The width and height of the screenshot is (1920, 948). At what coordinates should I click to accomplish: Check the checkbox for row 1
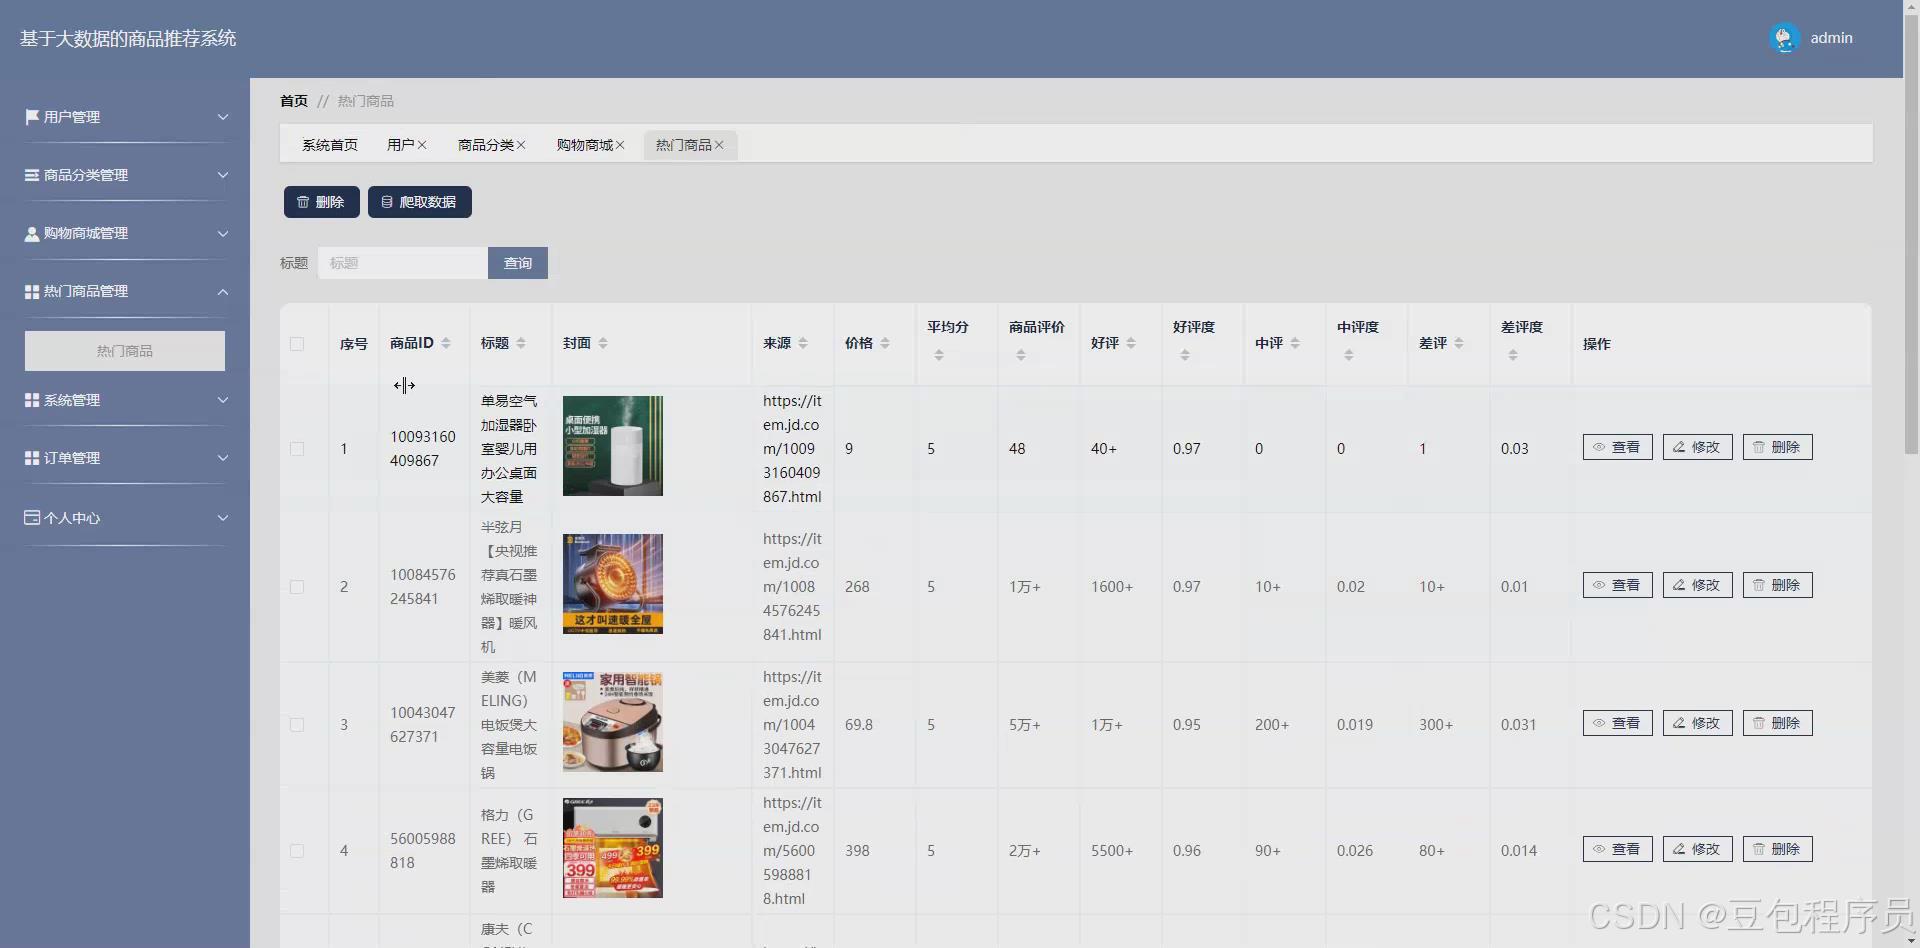[x=297, y=449]
